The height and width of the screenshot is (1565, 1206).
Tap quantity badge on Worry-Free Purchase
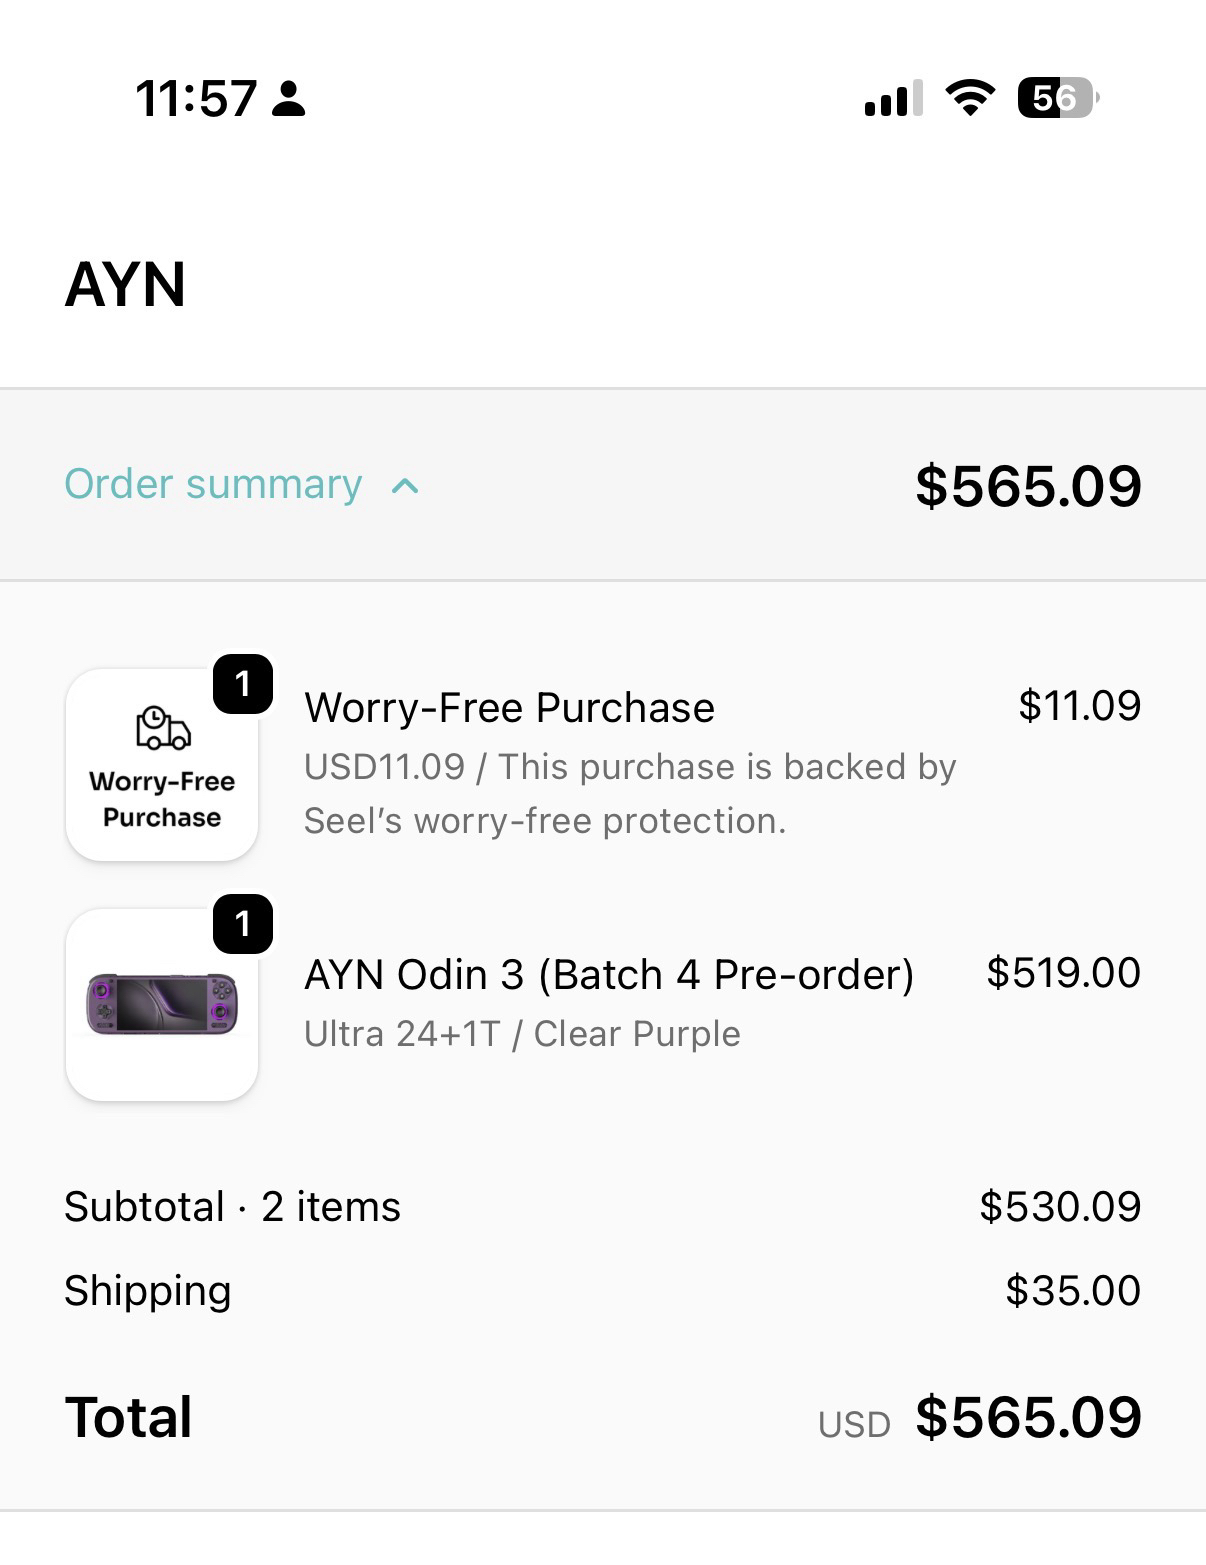243,684
